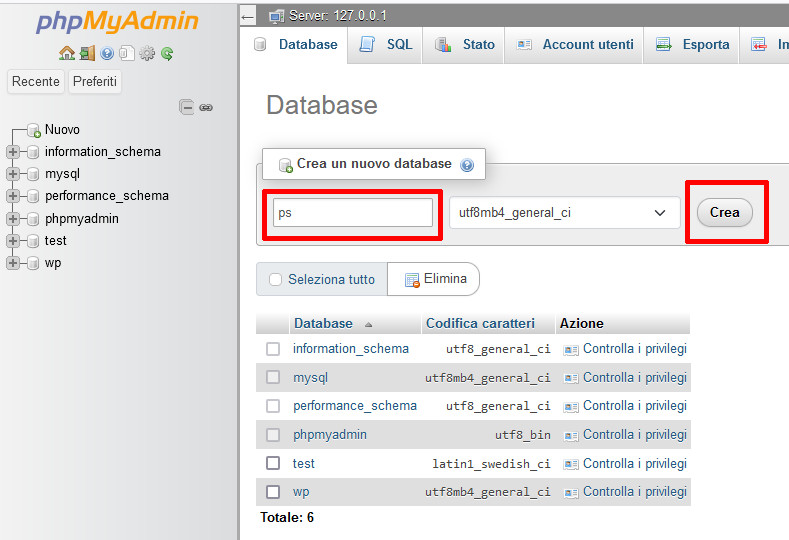Image resolution: width=789 pixels, height=540 pixels.
Task: Focus the new database name field
Action: click(x=353, y=213)
